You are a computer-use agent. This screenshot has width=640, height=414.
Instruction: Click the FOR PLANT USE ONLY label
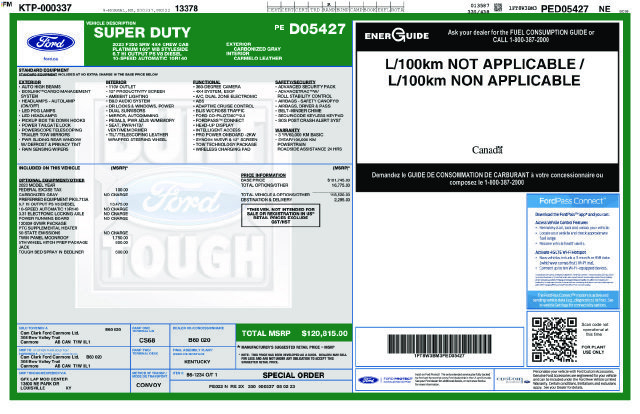coord(593,349)
